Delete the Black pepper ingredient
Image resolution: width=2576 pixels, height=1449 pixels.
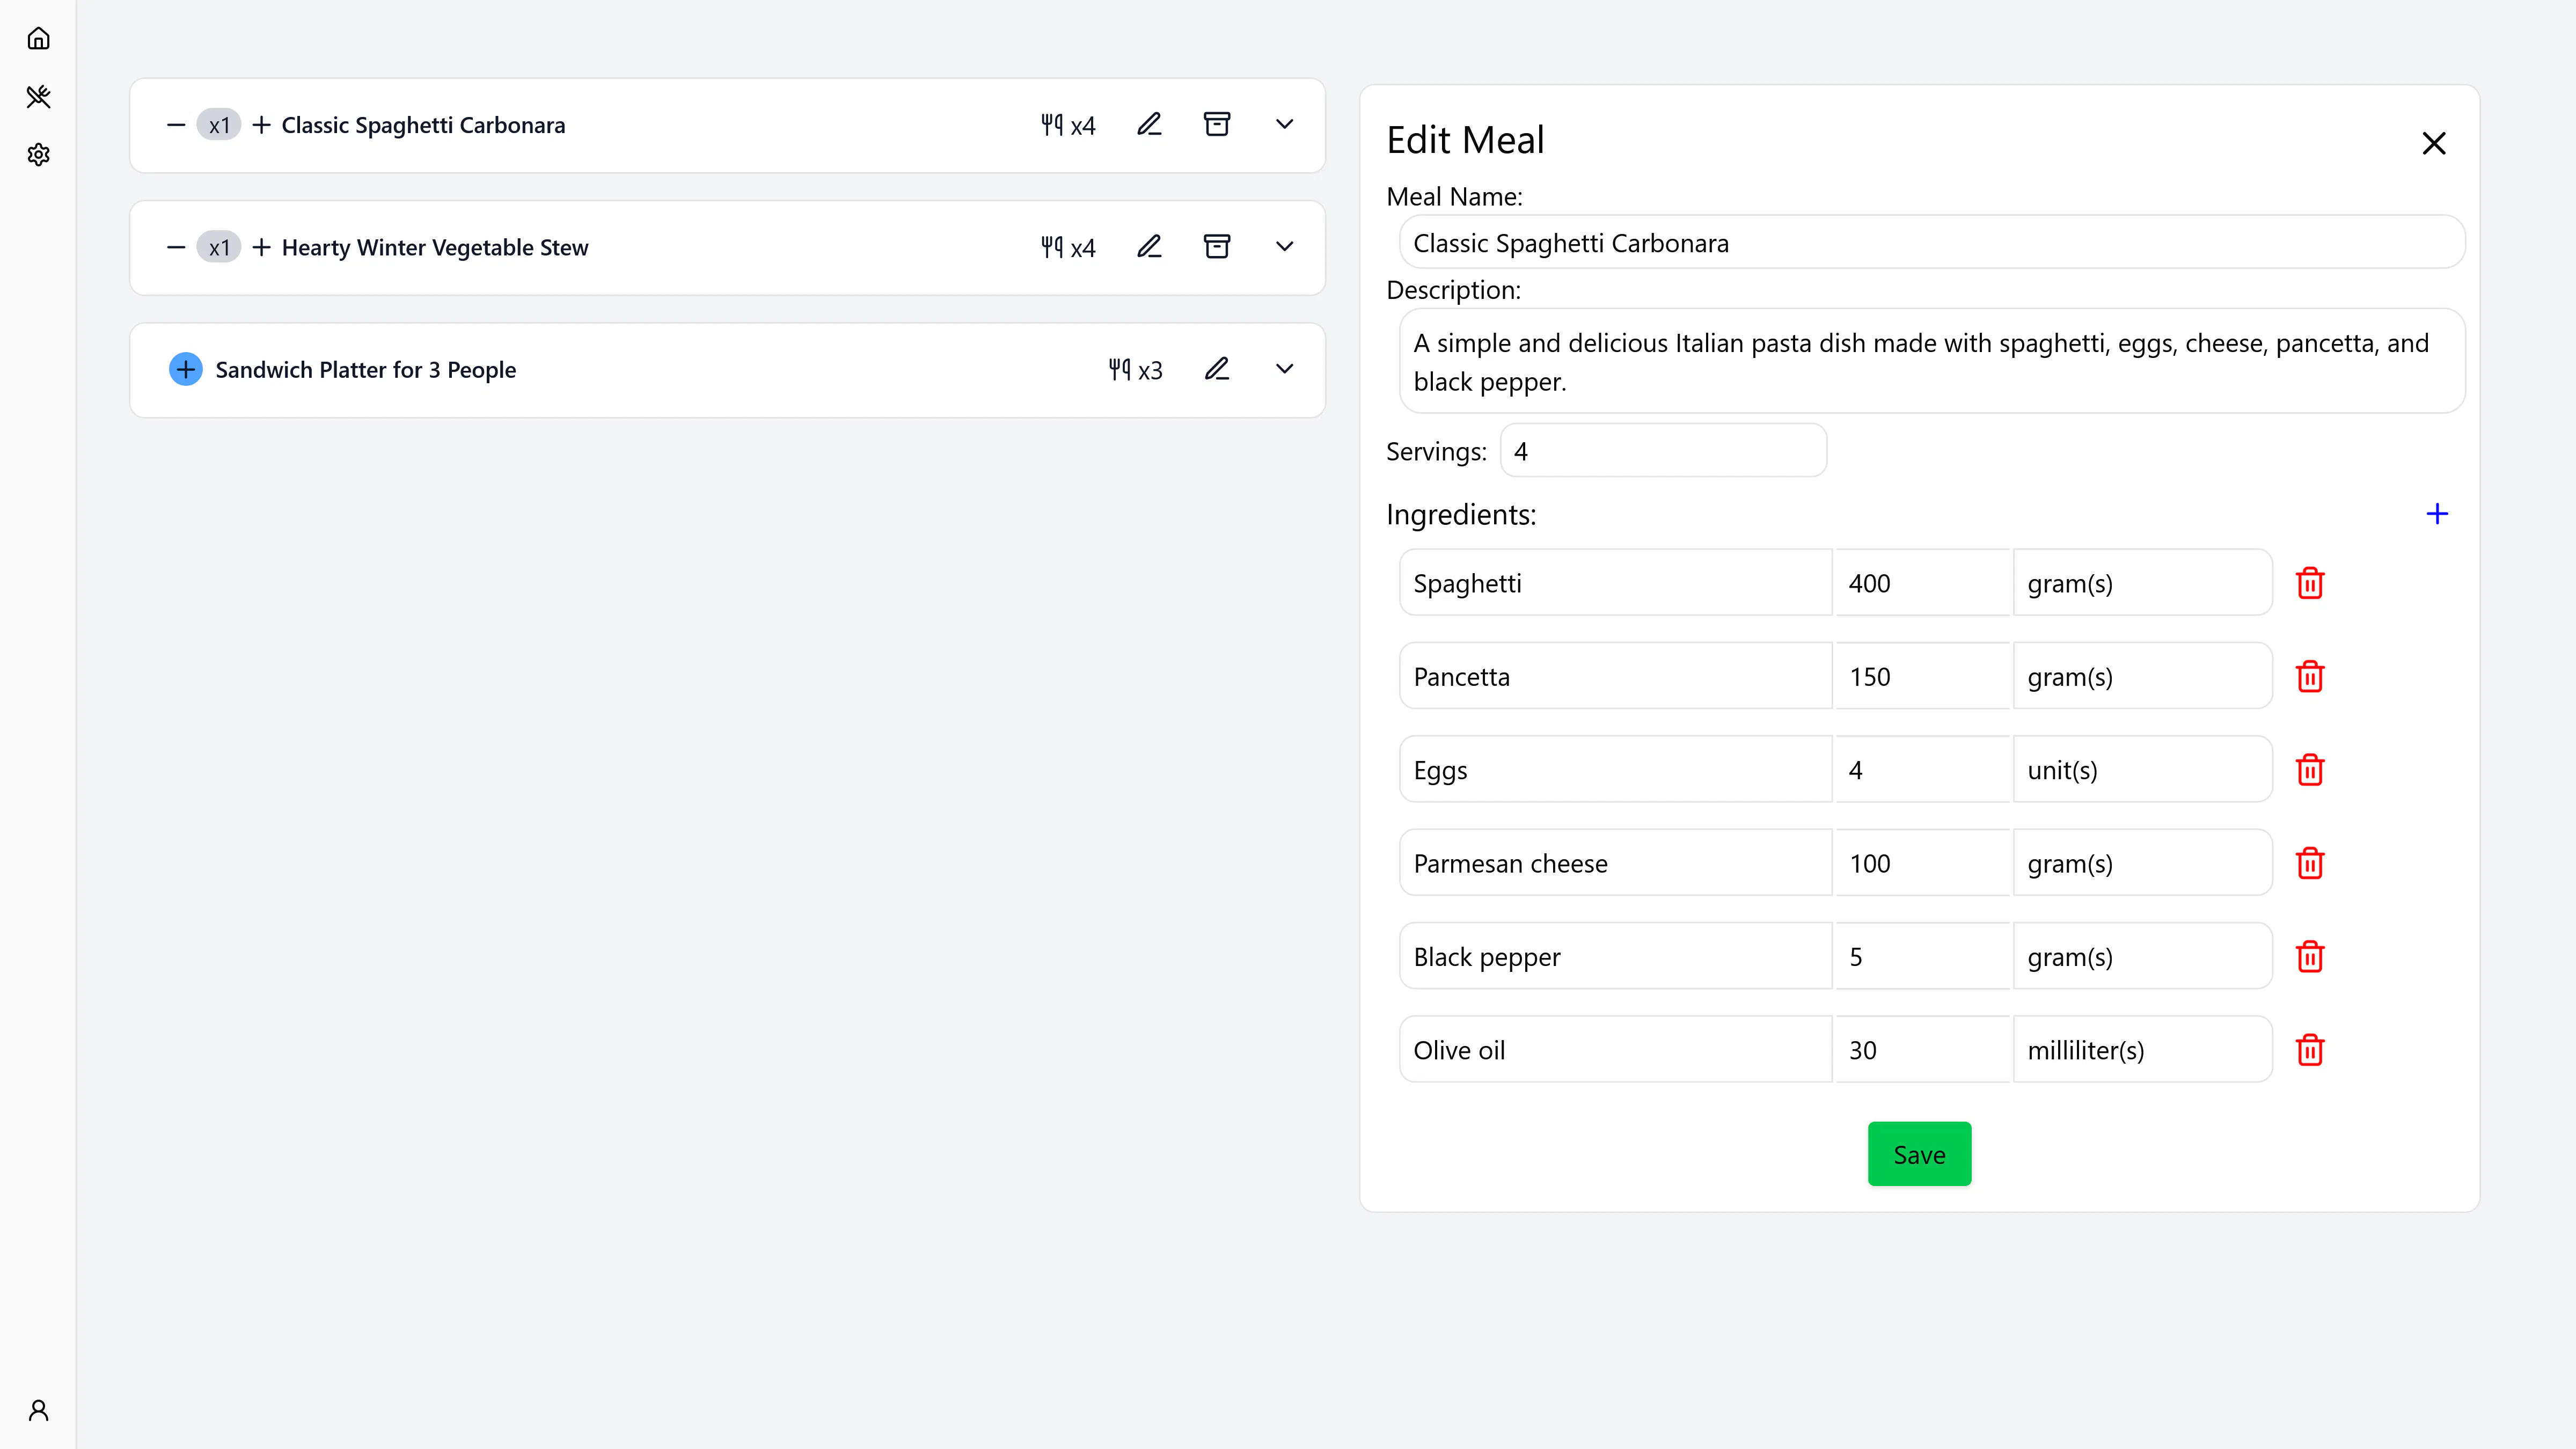2309,957
